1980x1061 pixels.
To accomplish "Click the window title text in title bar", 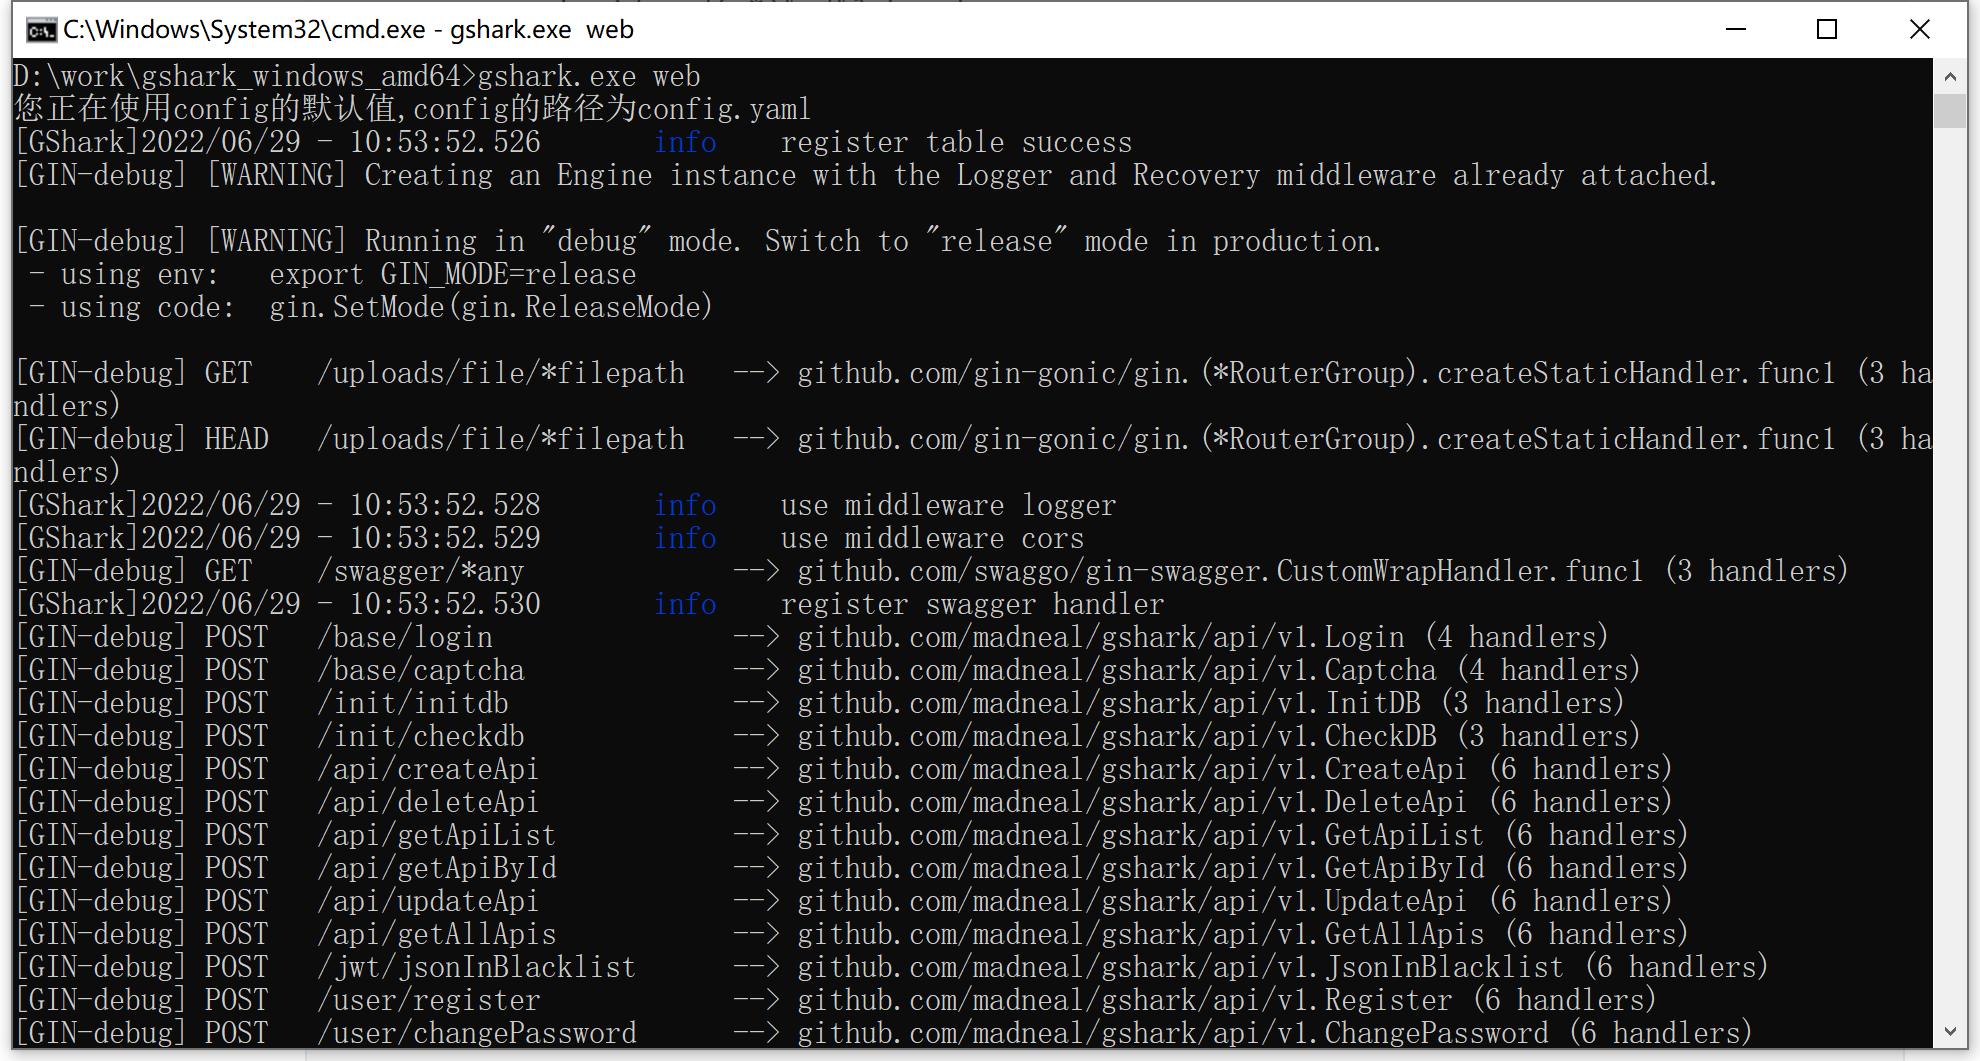I will (348, 30).
